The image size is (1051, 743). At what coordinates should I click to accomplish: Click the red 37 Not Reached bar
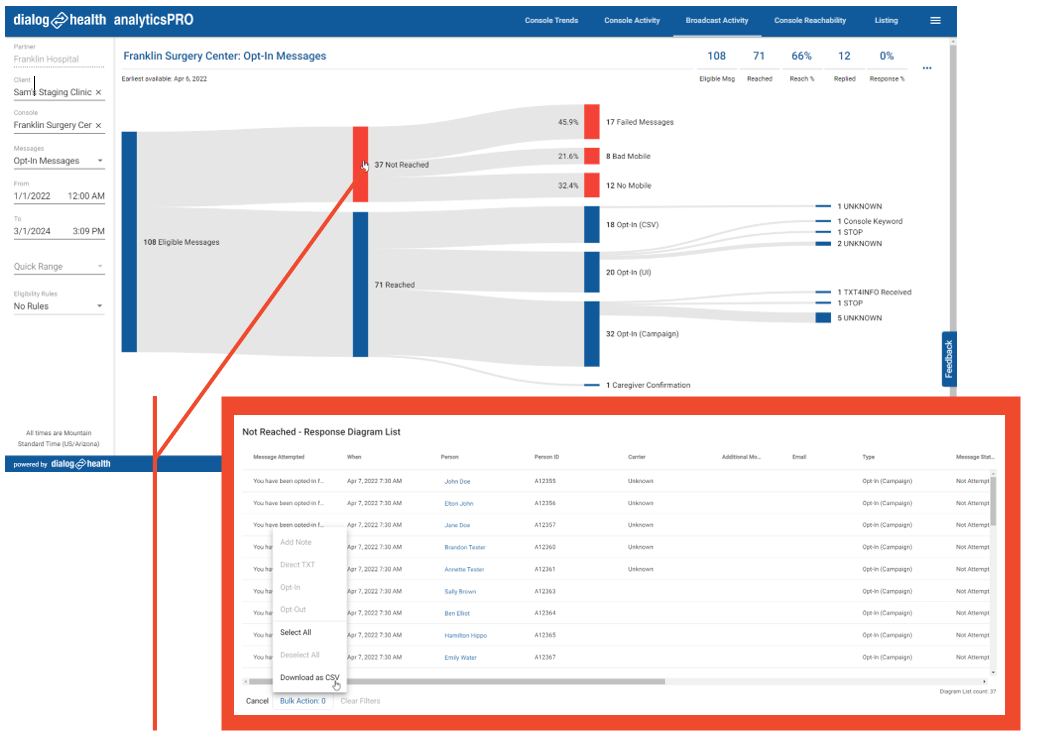point(361,164)
